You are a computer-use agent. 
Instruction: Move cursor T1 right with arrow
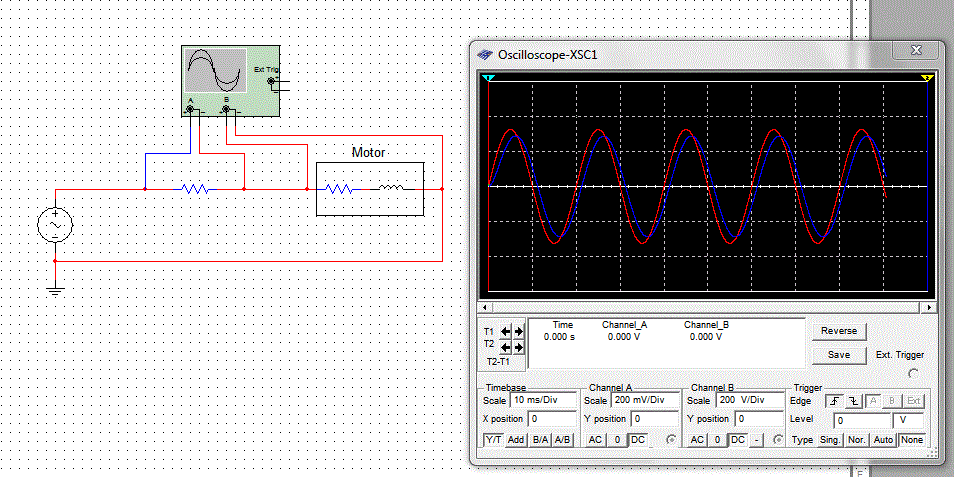coord(518,332)
